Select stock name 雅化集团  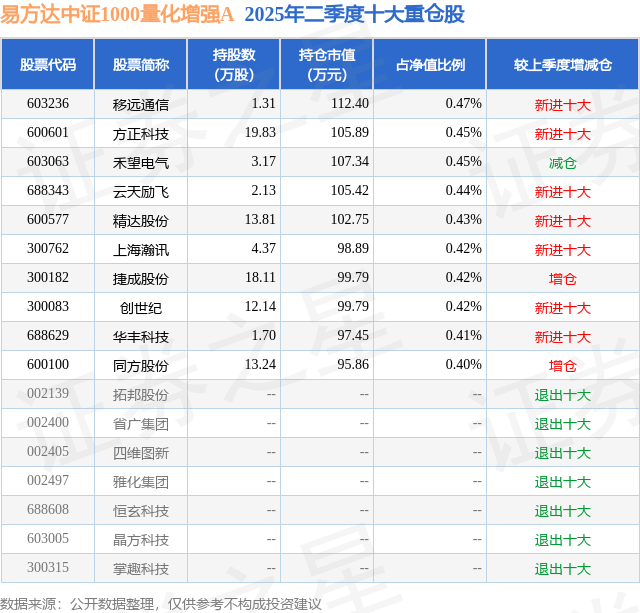pos(141,482)
